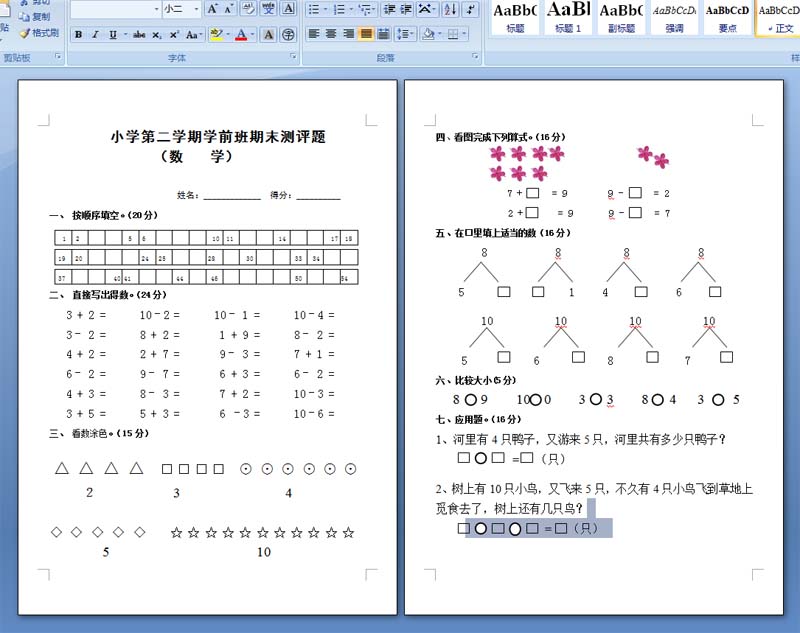This screenshot has width=800, height=633.
Task: Toggle italic formatting
Action: pyautogui.click(x=95, y=35)
